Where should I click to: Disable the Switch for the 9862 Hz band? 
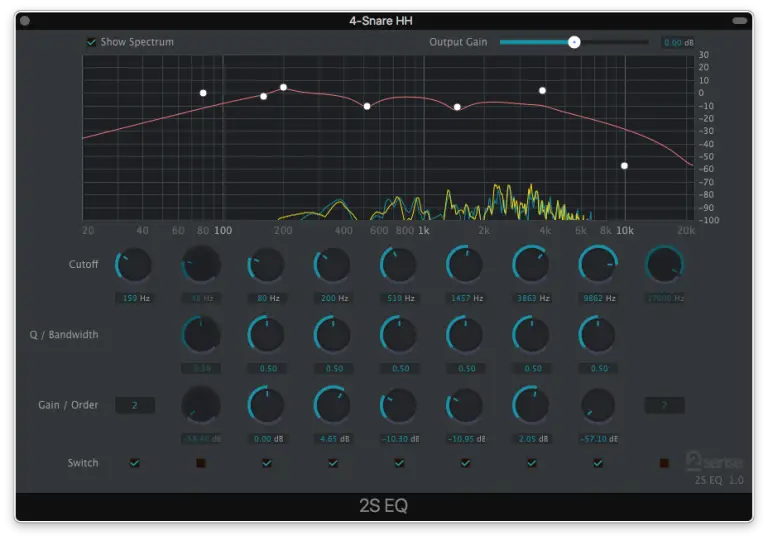coord(598,463)
